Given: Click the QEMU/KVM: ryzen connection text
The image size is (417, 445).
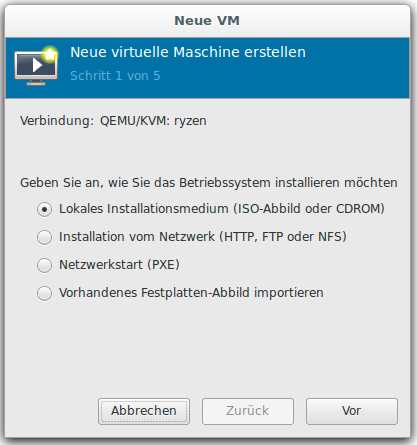Looking at the screenshot, I should coord(153,121).
